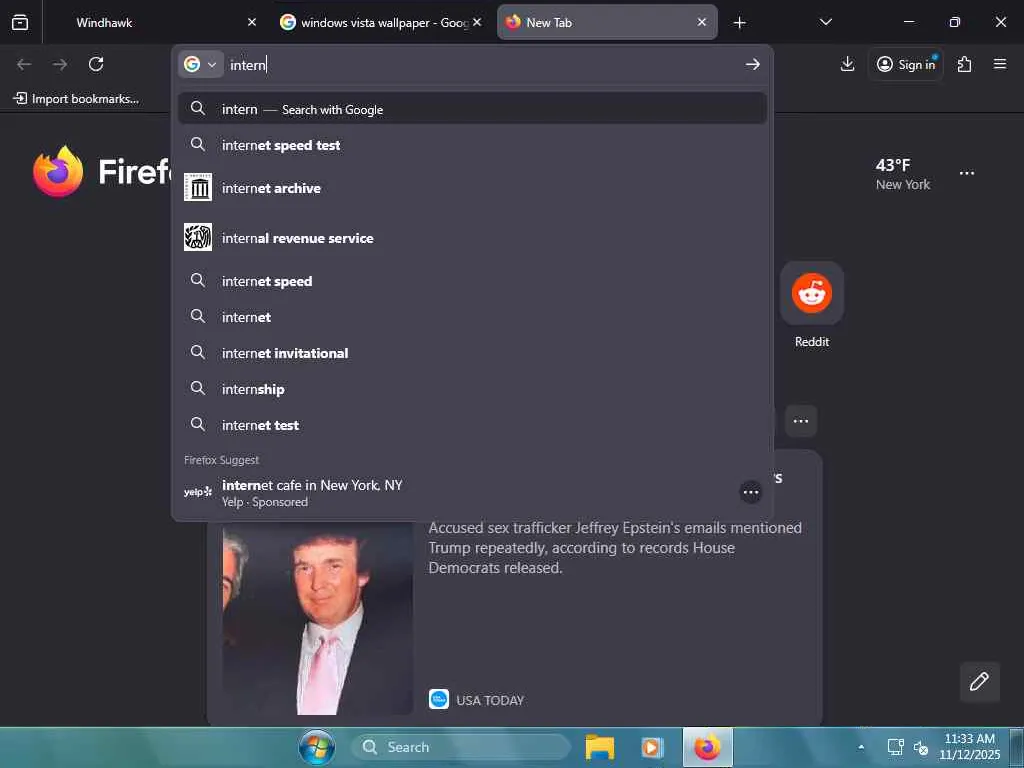Close the windows vista wallpaper tab
This screenshot has width=1024, height=768.
click(x=477, y=22)
